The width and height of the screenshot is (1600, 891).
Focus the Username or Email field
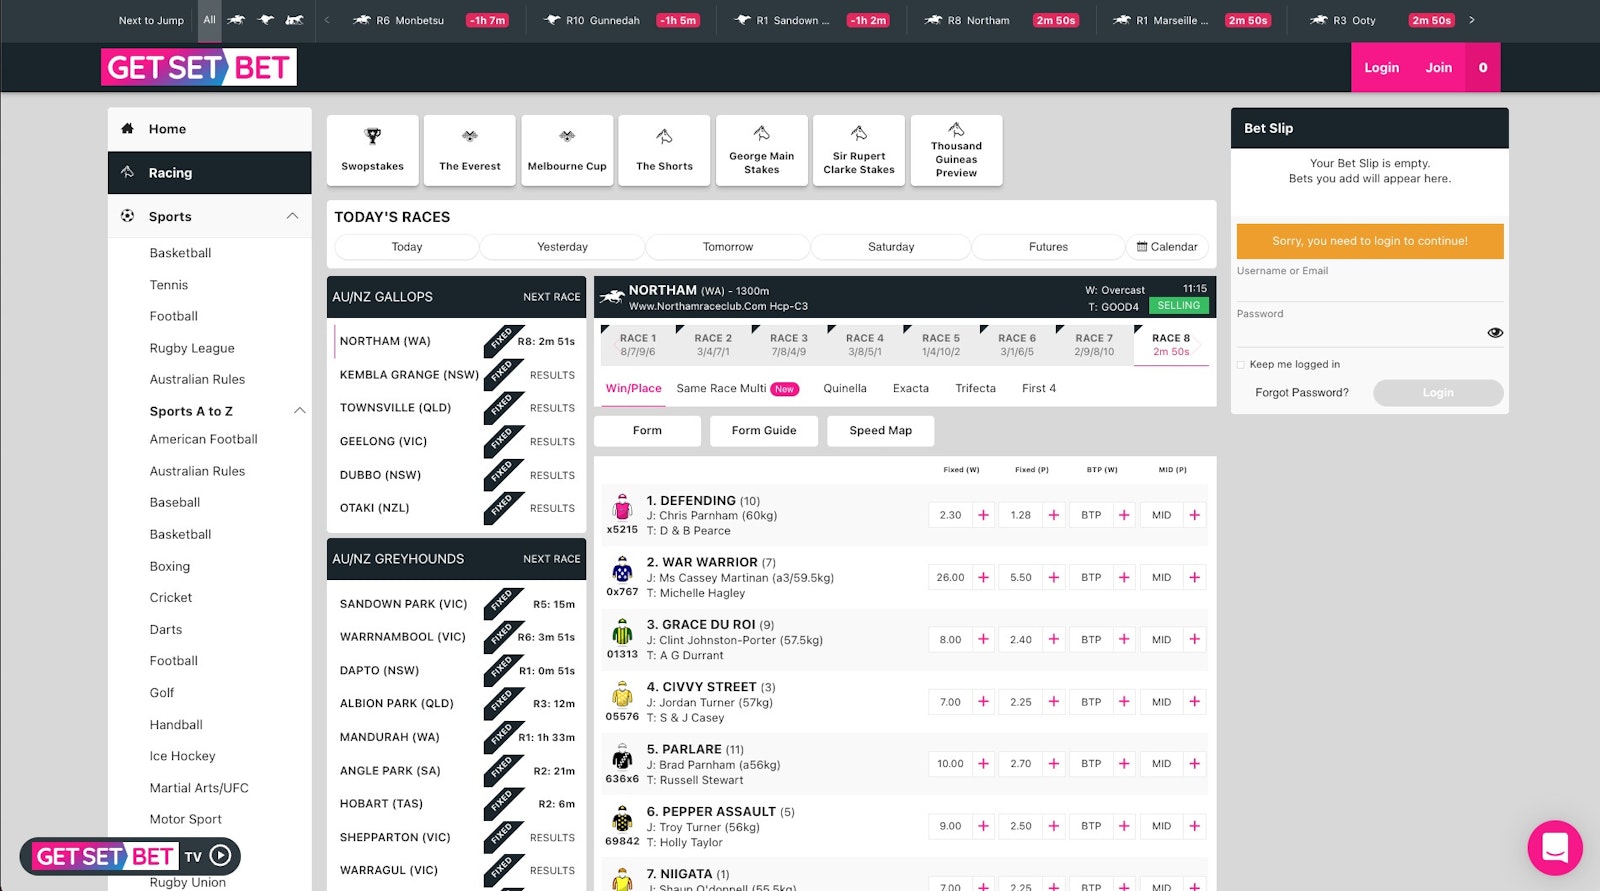coord(1370,288)
